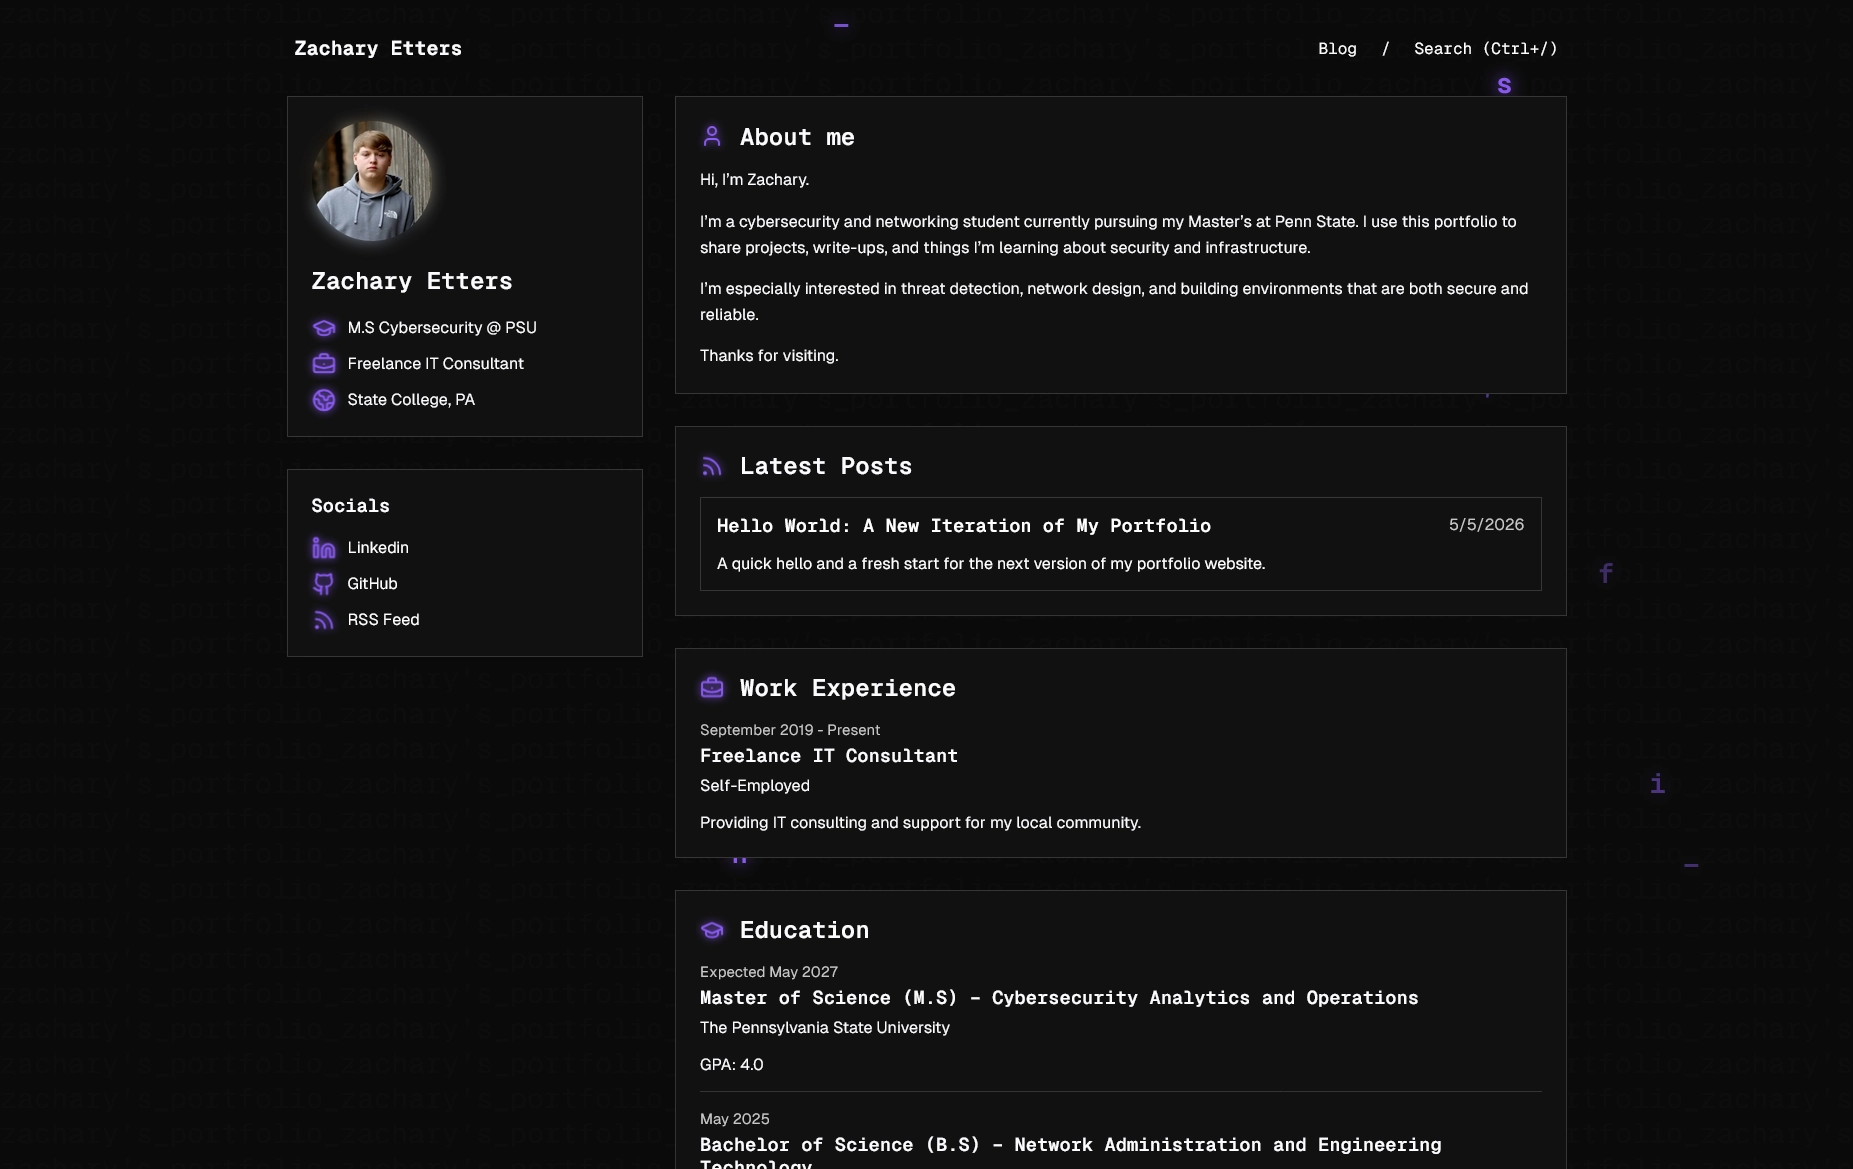
Task: Click the RSS icon under Socials
Action: tap(324, 620)
